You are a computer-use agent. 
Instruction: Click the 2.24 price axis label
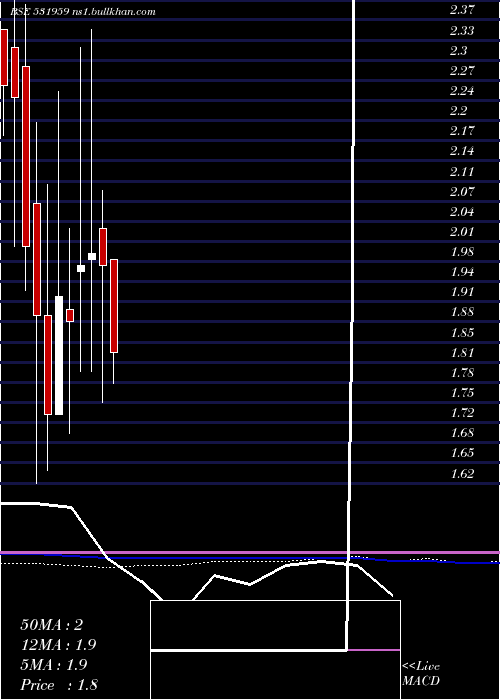[x=462, y=91]
